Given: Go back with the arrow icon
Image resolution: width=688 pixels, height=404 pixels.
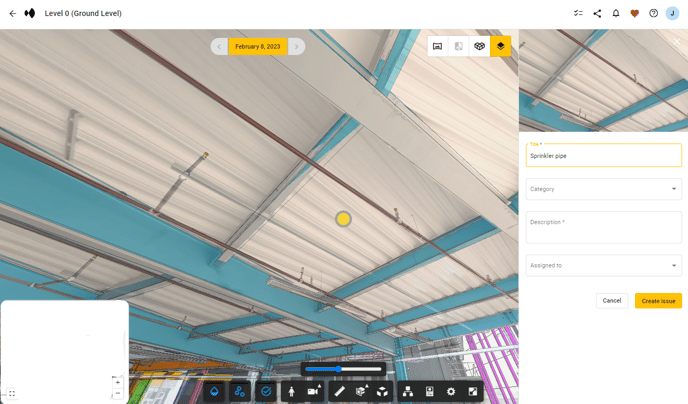Looking at the screenshot, I should (x=13, y=14).
